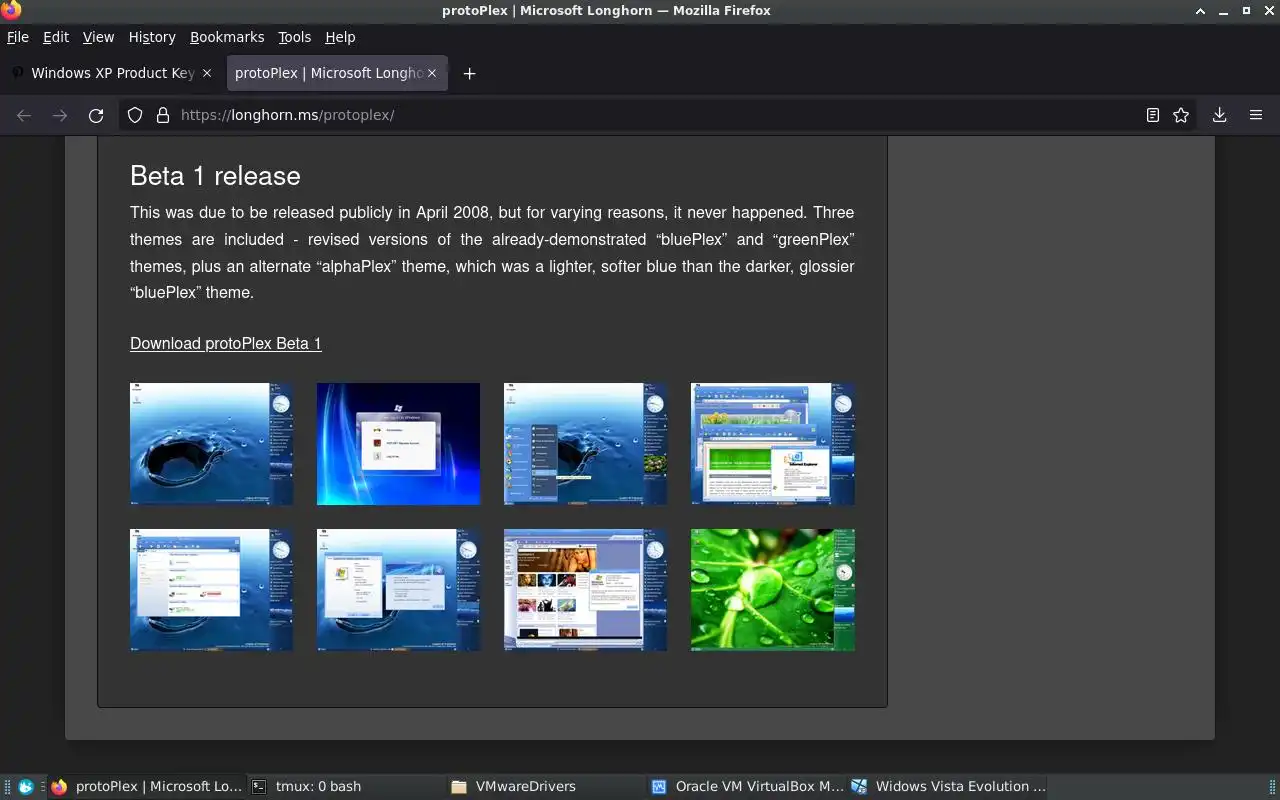Open the History menu
Image resolution: width=1280 pixels, height=800 pixels.
click(152, 37)
